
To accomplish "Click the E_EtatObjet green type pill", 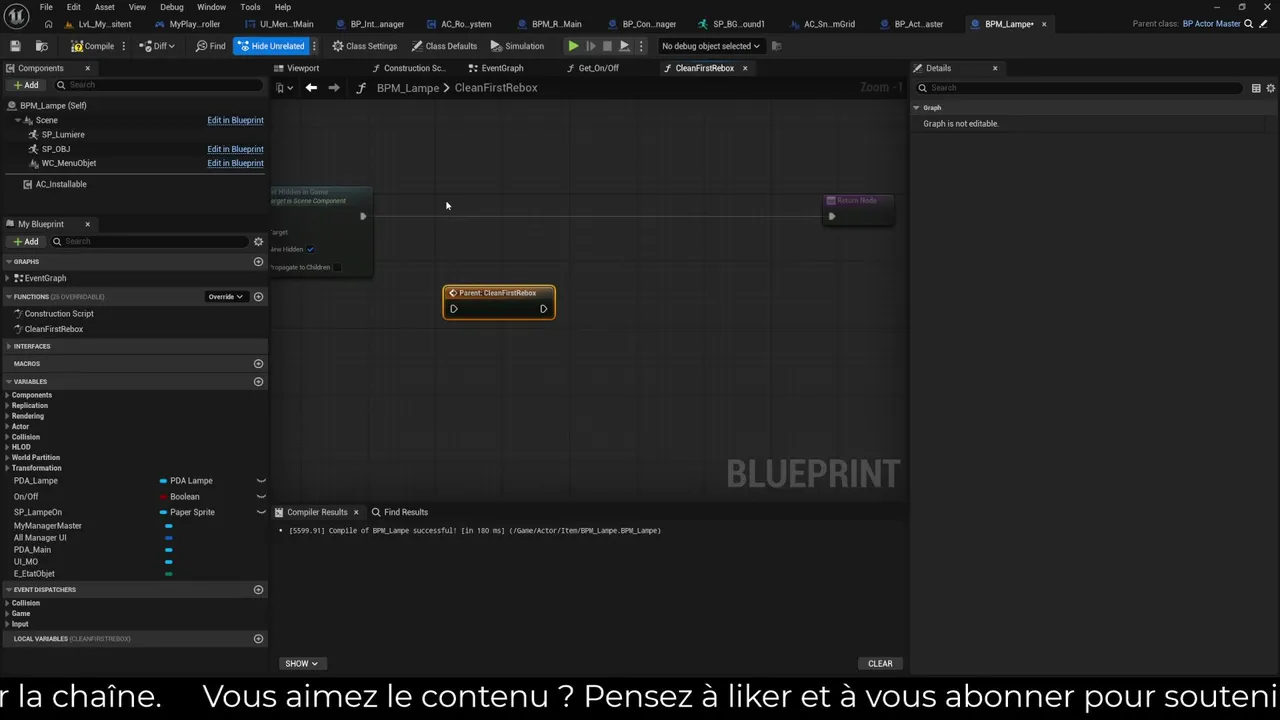I will point(168,574).
